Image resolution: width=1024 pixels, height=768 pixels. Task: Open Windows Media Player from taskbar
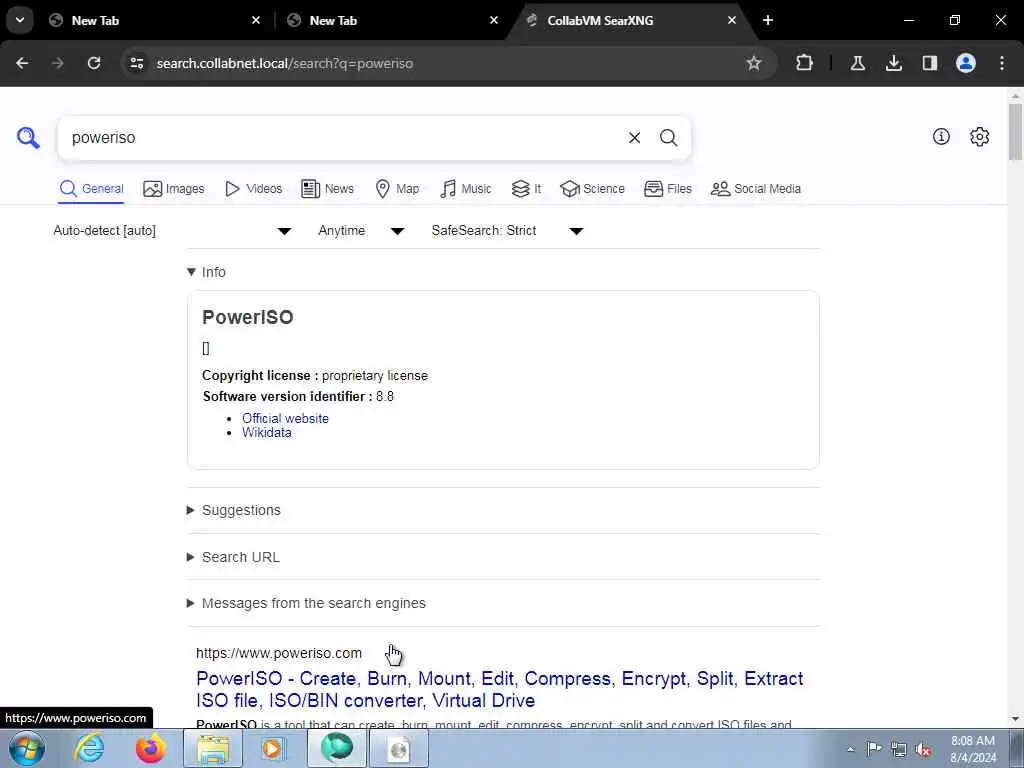pos(273,748)
